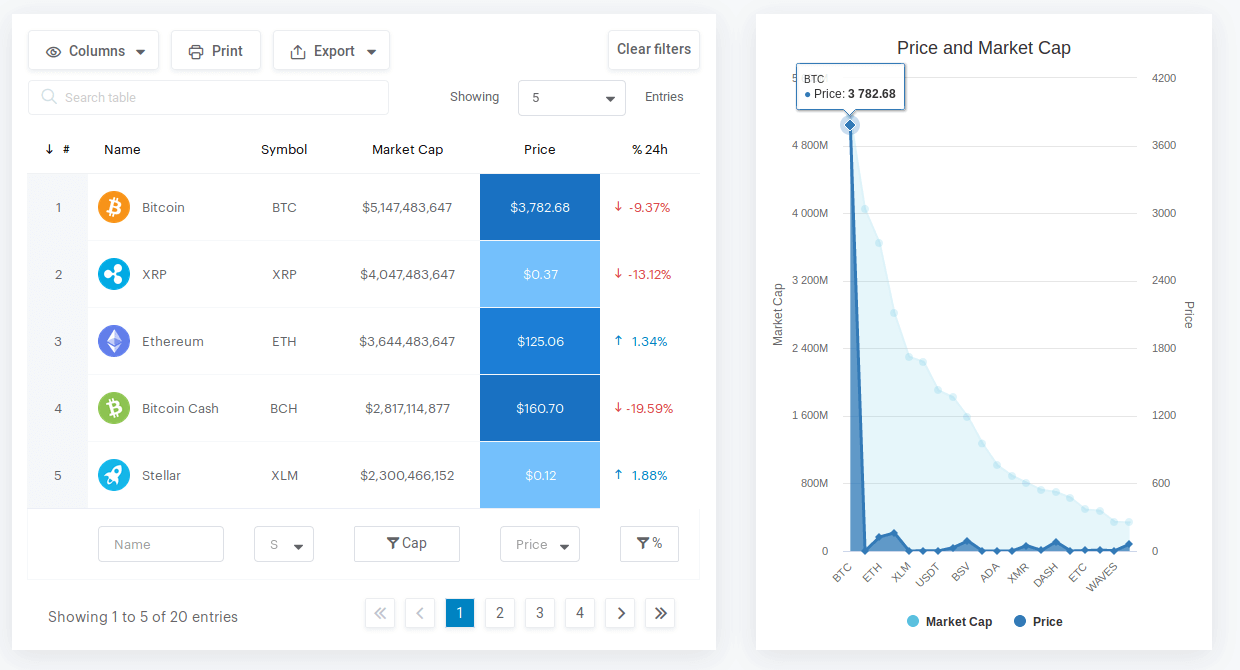Image resolution: width=1240 pixels, height=670 pixels.
Task: Open the Price filter dropdown
Action: click(540, 544)
